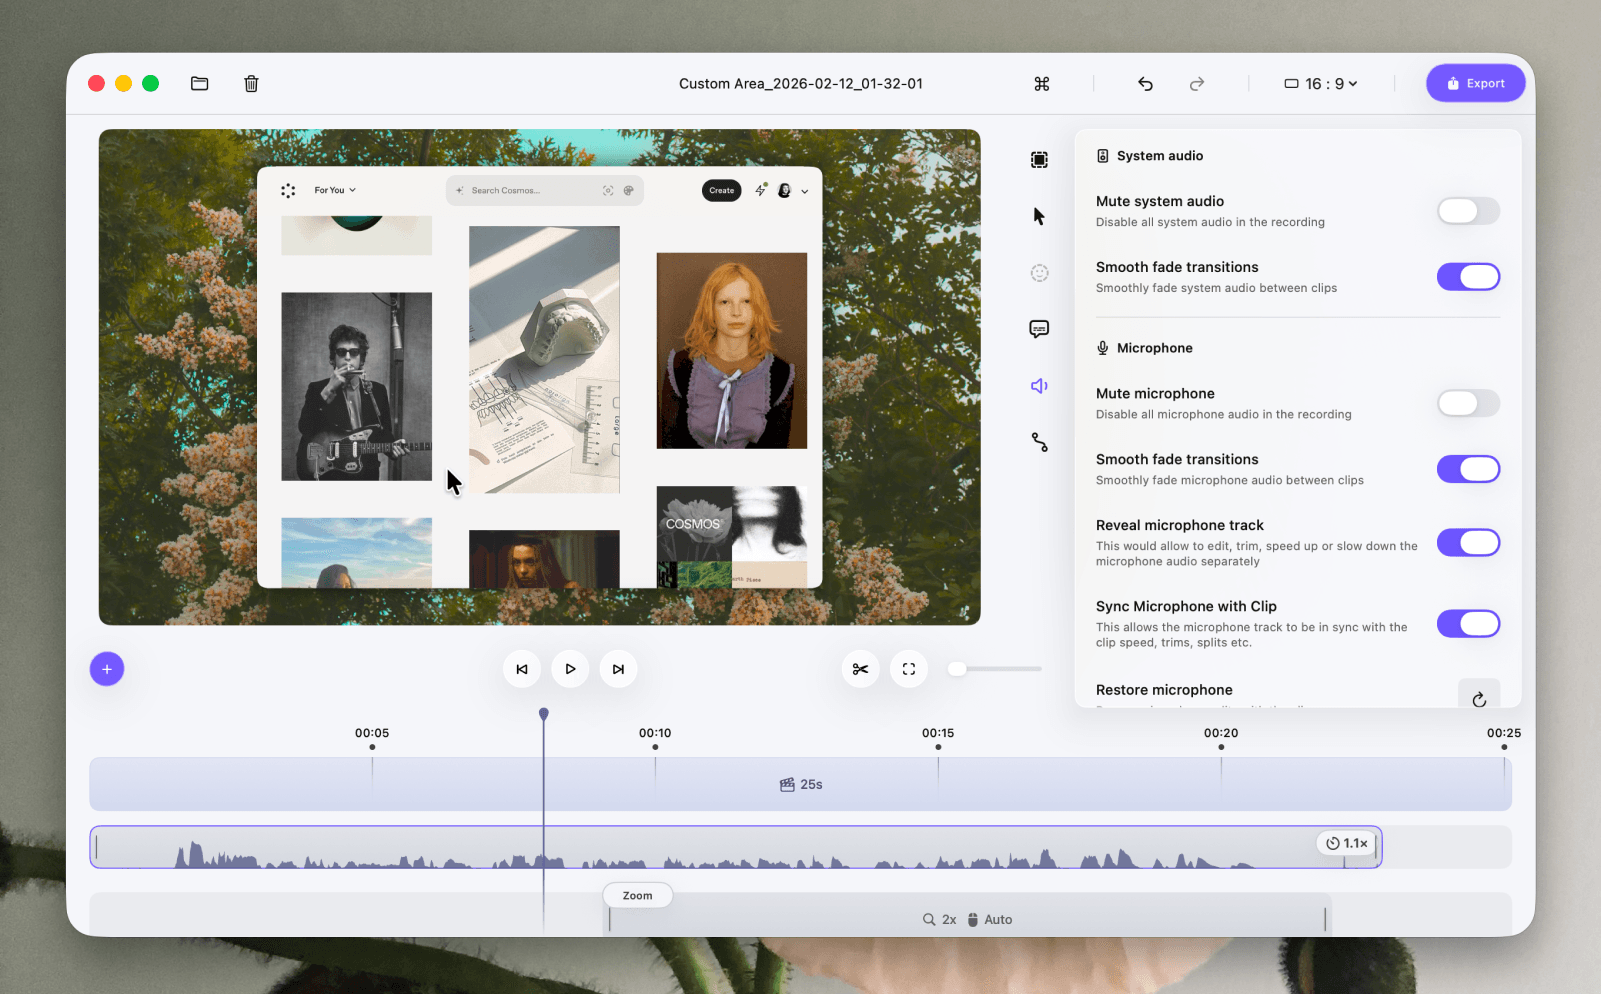
Task: Open the background frame settings icon
Action: click(x=1039, y=160)
